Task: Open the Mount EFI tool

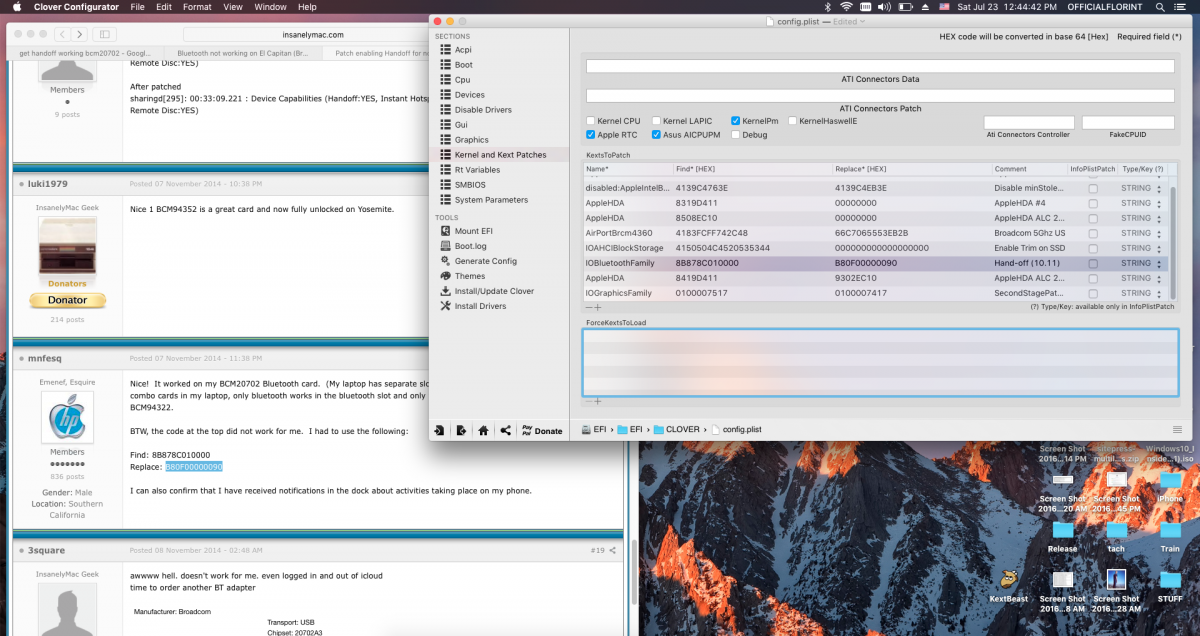Action: (473, 231)
